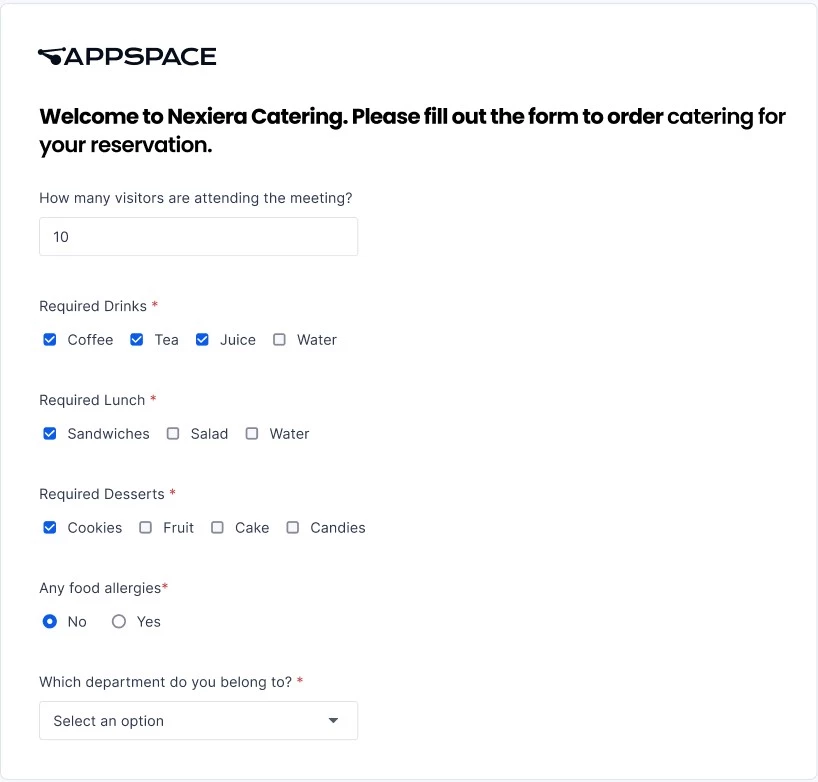Uncheck the Cookies dessert checkbox
Image resolution: width=818 pixels, height=782 pixels.
point(50,527)
